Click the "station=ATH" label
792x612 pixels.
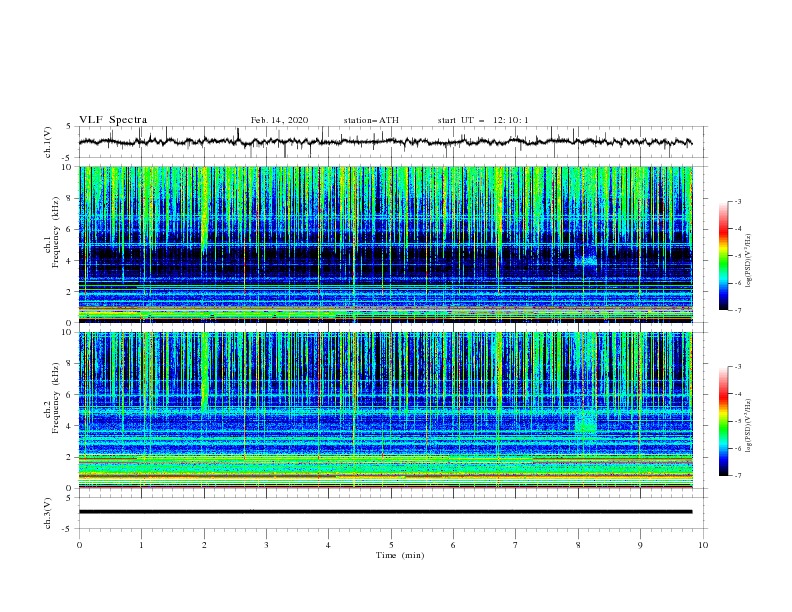tap(371, 120)
